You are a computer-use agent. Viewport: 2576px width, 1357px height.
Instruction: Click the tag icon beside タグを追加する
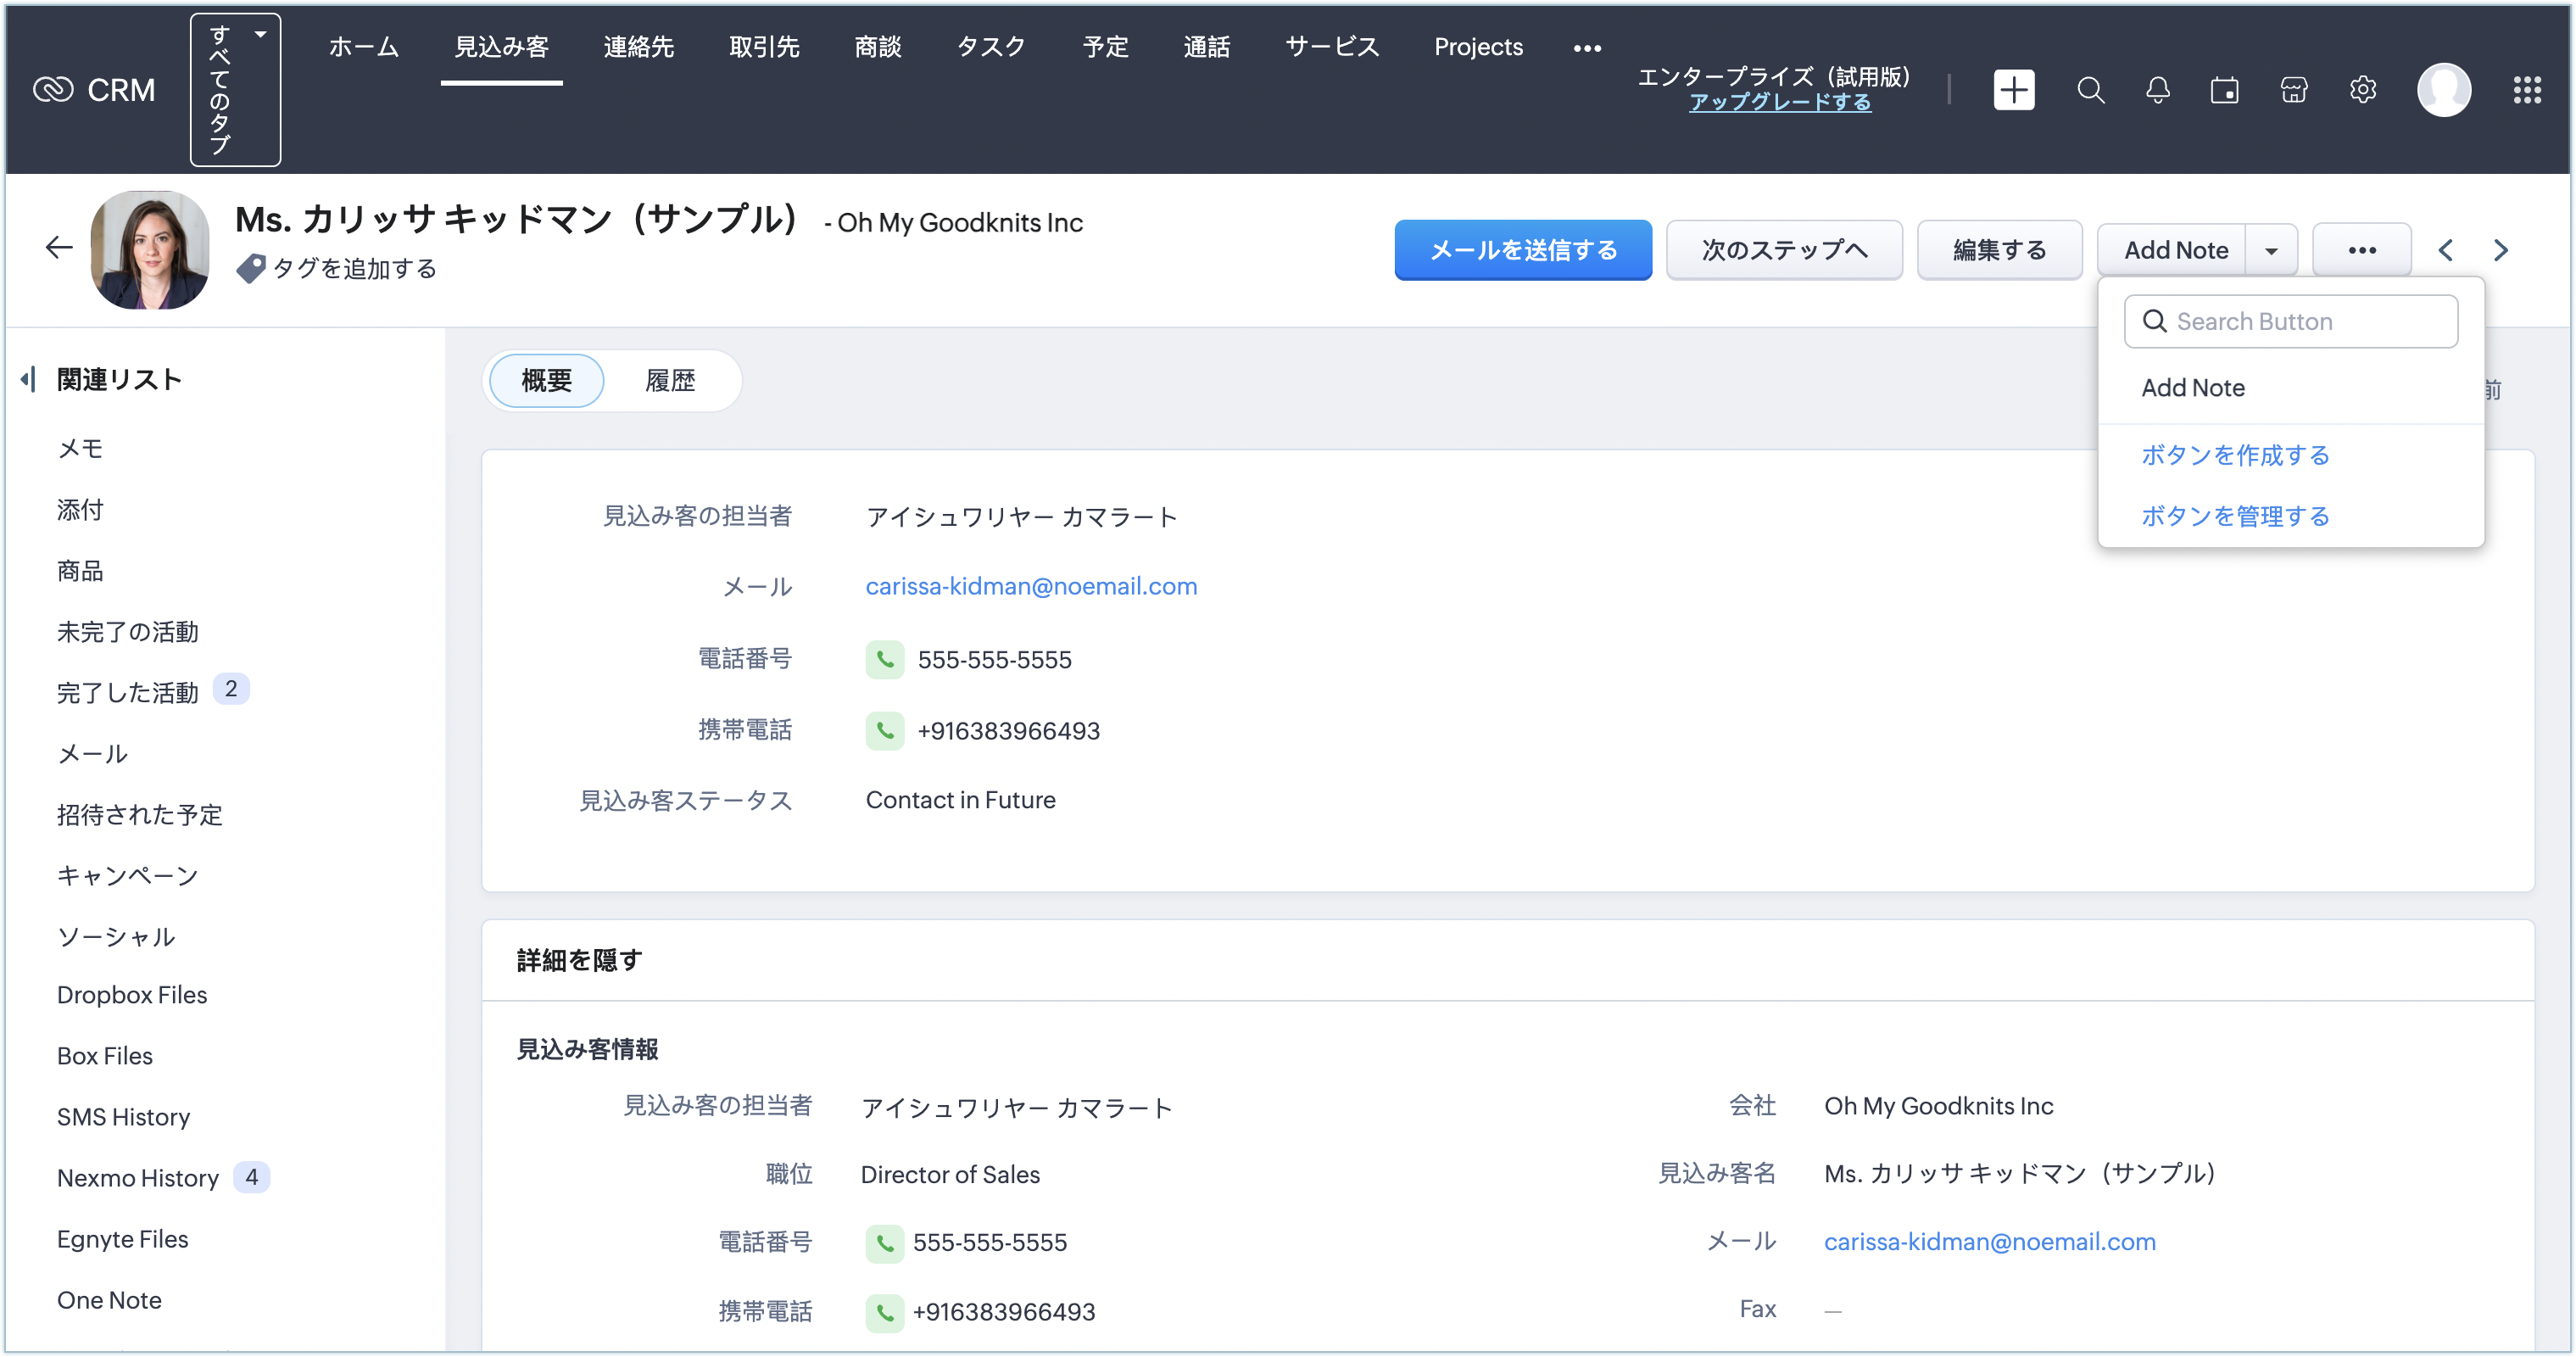tap(250, 268)
